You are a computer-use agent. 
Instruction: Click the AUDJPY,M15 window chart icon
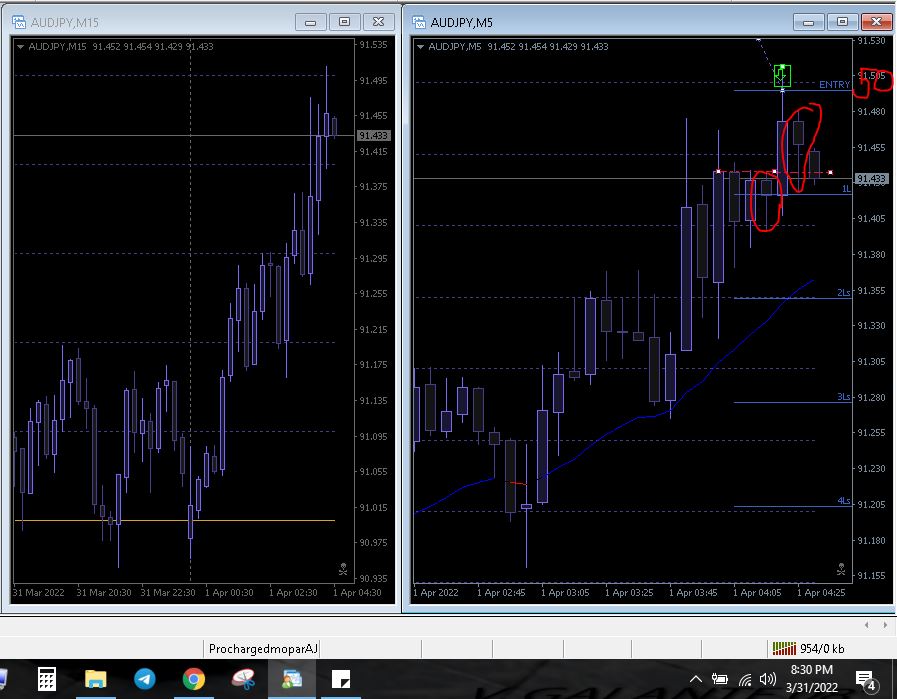click(19, 22)
